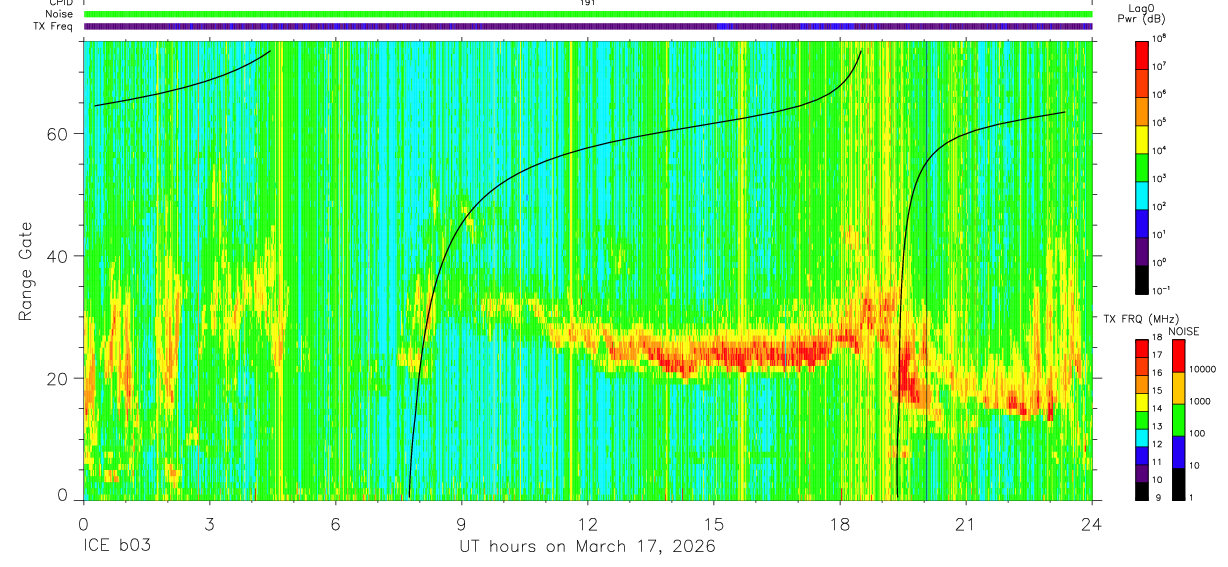The height and width of the screenshot is (567, 1228).
Task: Click the 100 tick on the NOISE legend
Action: 1198,434
